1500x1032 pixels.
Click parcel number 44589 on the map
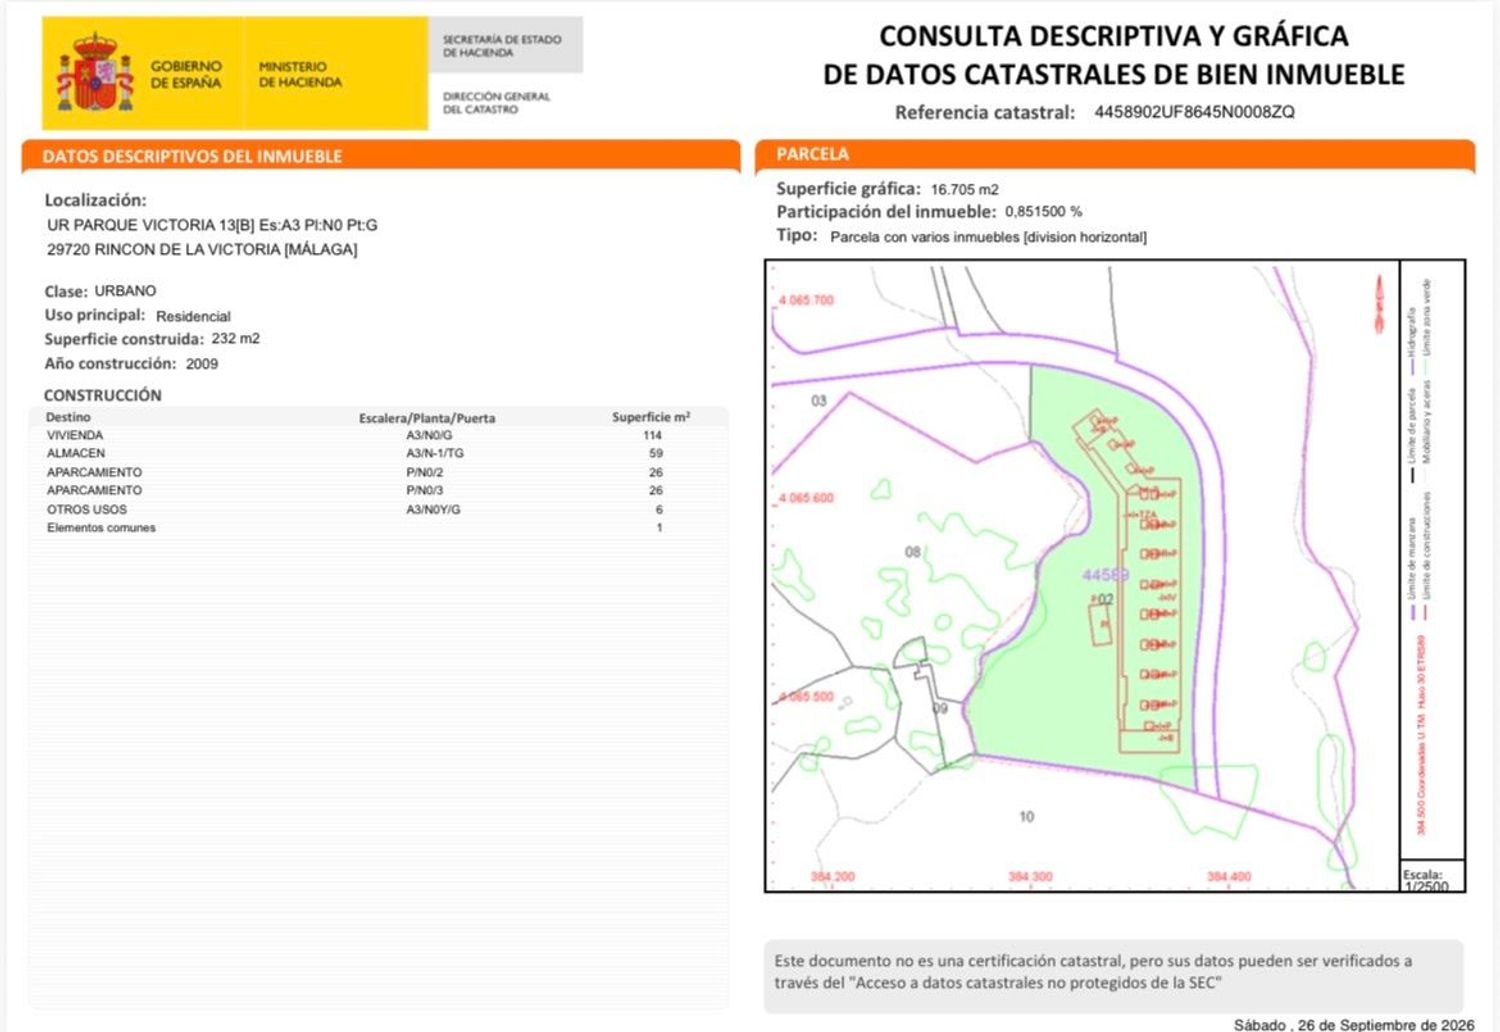[1105, 575]
